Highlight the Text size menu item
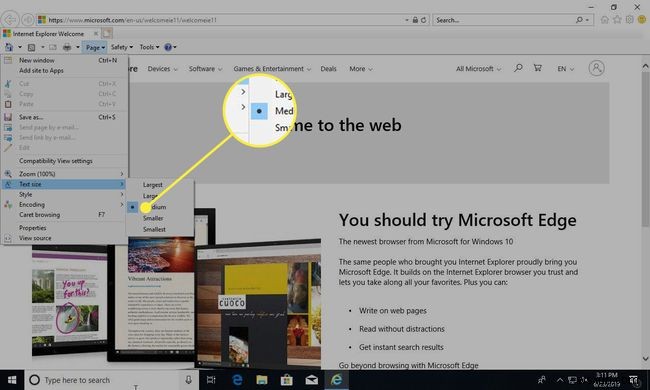Image resolution: width=650 pixels, height=390 pixels. coord(64,184)
